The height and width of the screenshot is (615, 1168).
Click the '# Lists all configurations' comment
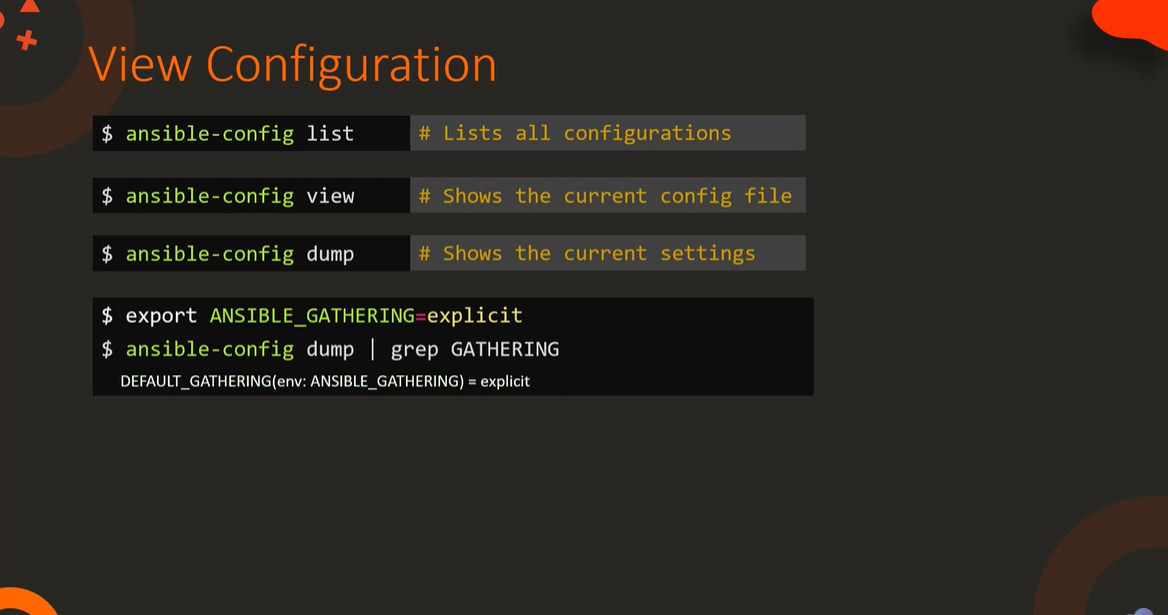click(575, 133)
